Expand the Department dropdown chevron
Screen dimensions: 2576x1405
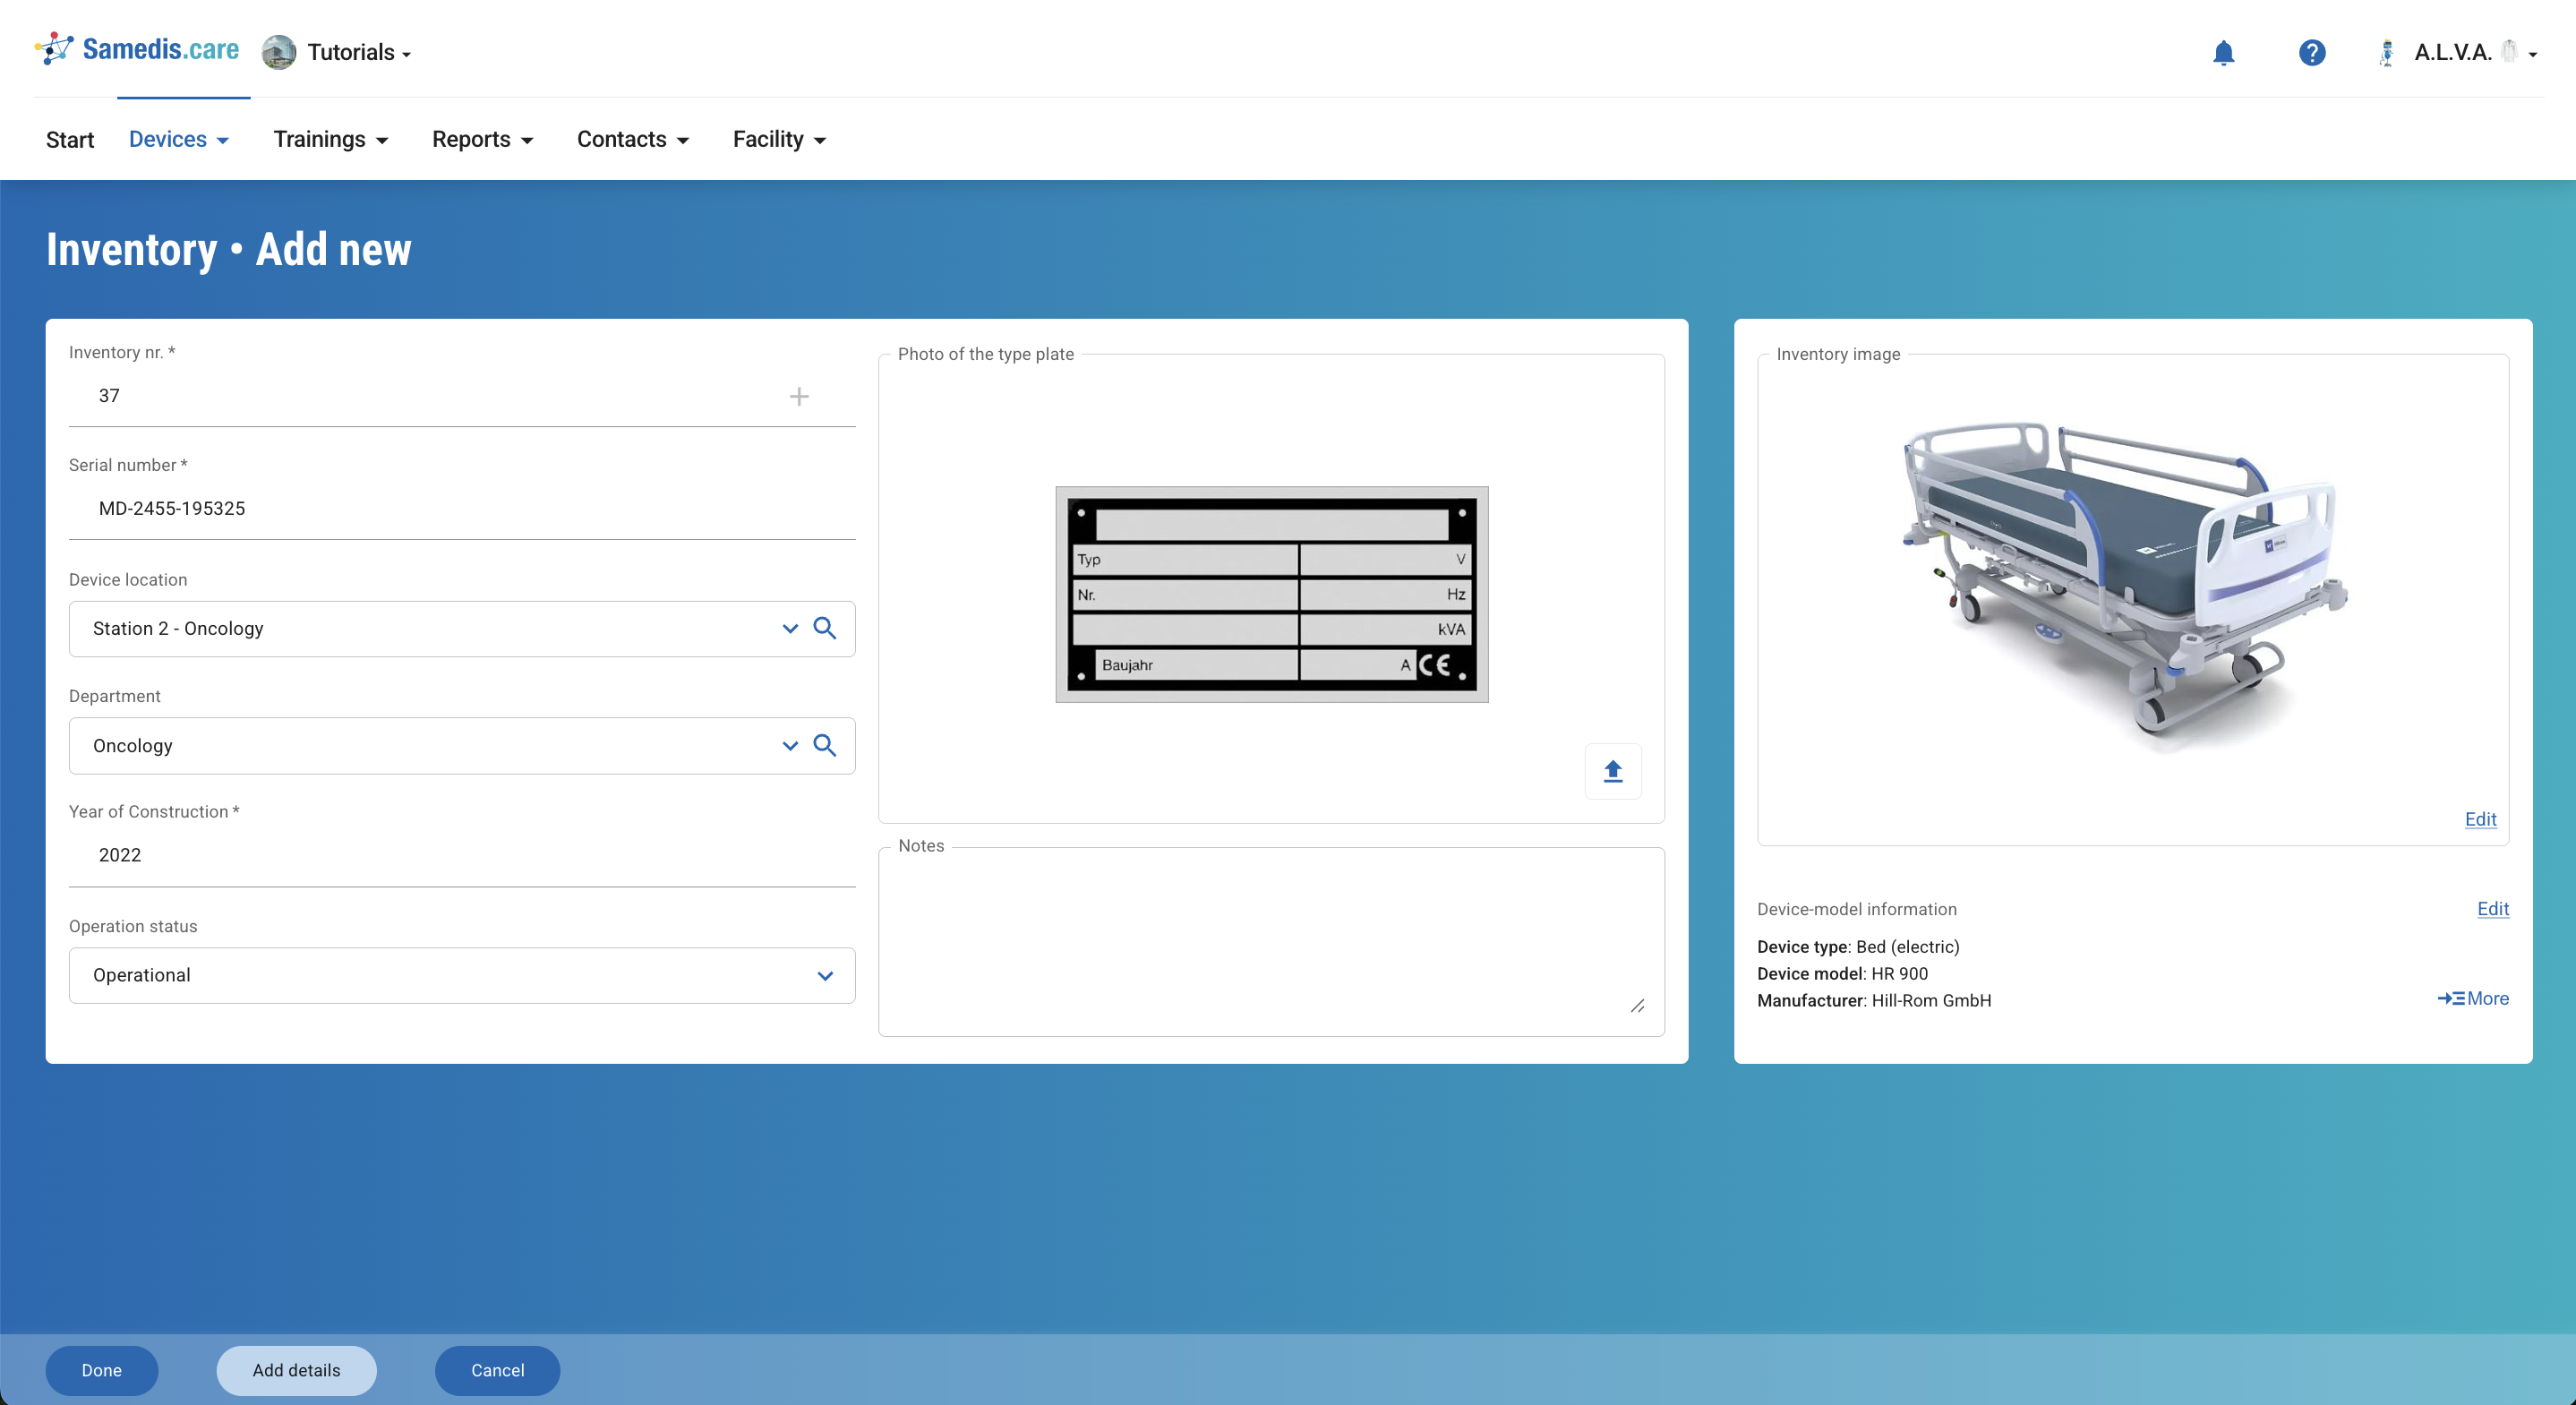pos(790,746)
